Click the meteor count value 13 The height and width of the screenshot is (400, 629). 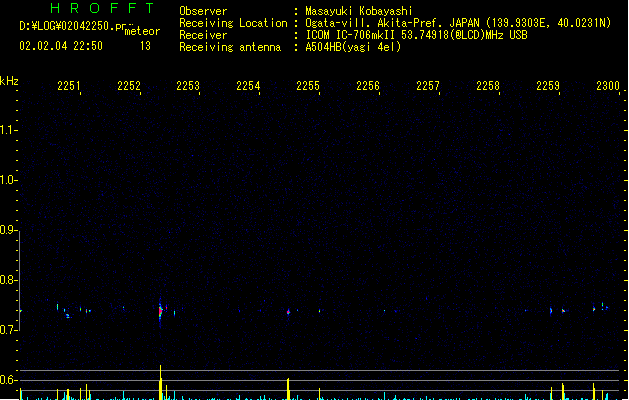click(x=145, y=46)
